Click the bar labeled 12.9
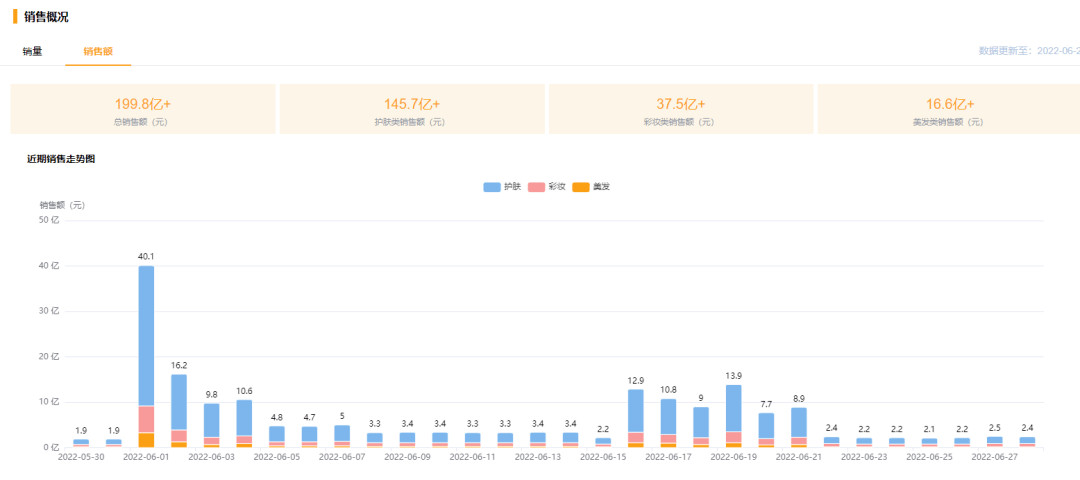This screenshot has height=480, width=1080. 636,419
